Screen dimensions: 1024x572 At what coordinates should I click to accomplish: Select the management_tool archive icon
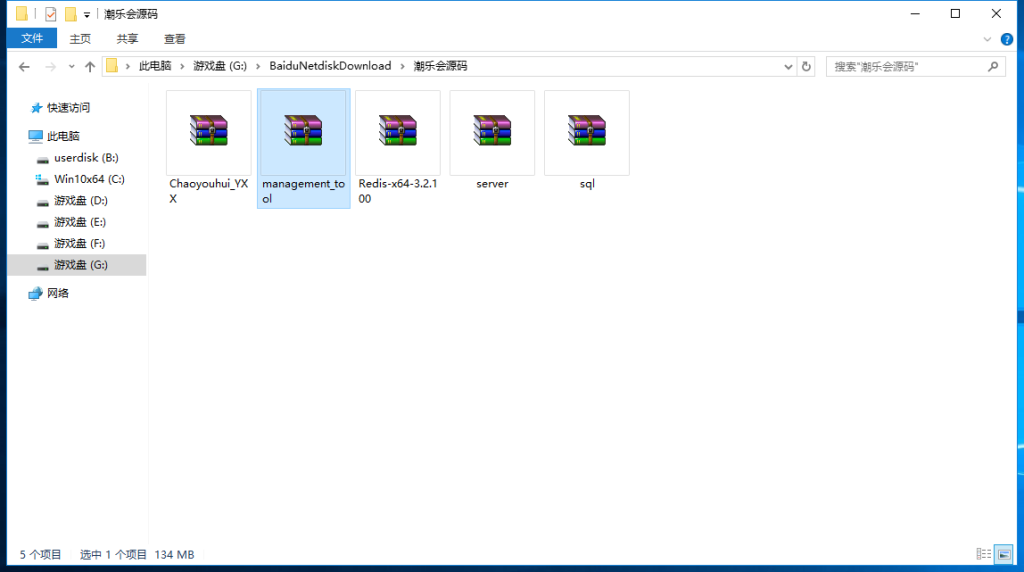pos(303,131)
